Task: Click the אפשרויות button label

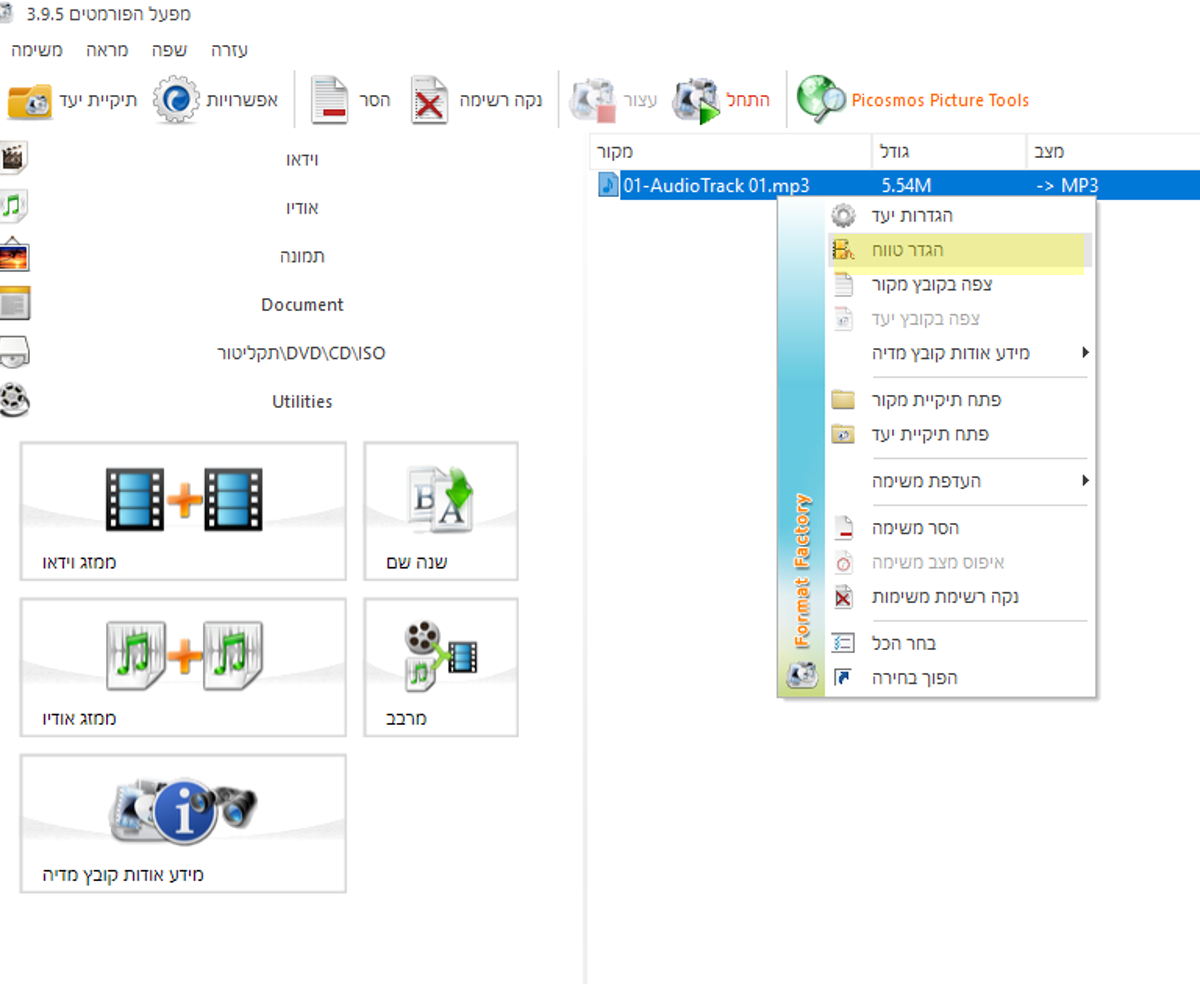Action: point(242,100)
